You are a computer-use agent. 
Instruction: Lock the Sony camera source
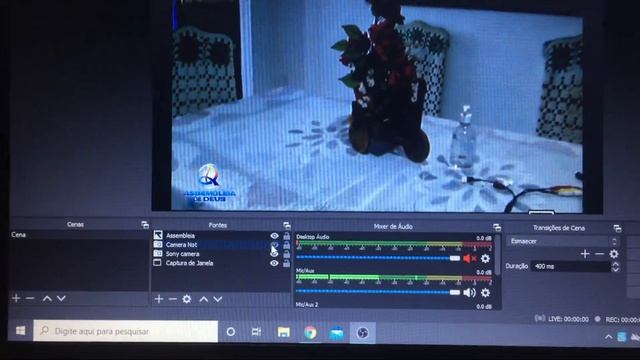pyautogui.click(x=287, y=254)
